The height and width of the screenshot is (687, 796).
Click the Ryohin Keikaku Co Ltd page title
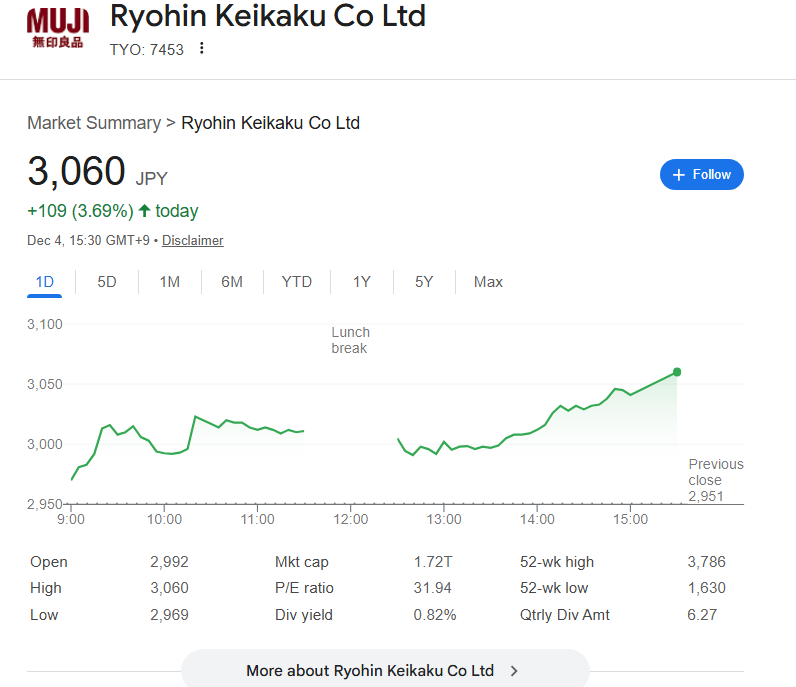268,16
